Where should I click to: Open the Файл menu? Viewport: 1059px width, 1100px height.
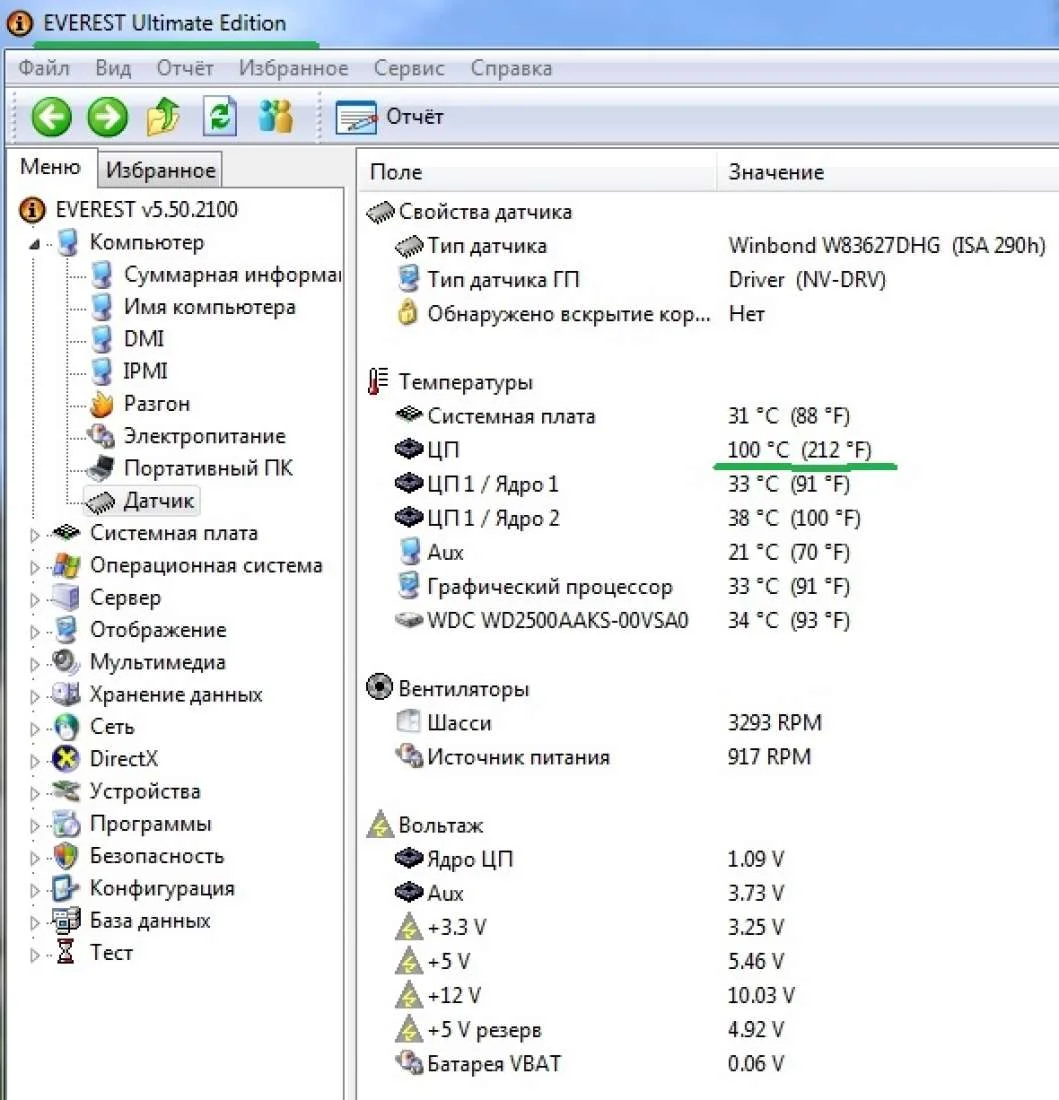point(44,68)
